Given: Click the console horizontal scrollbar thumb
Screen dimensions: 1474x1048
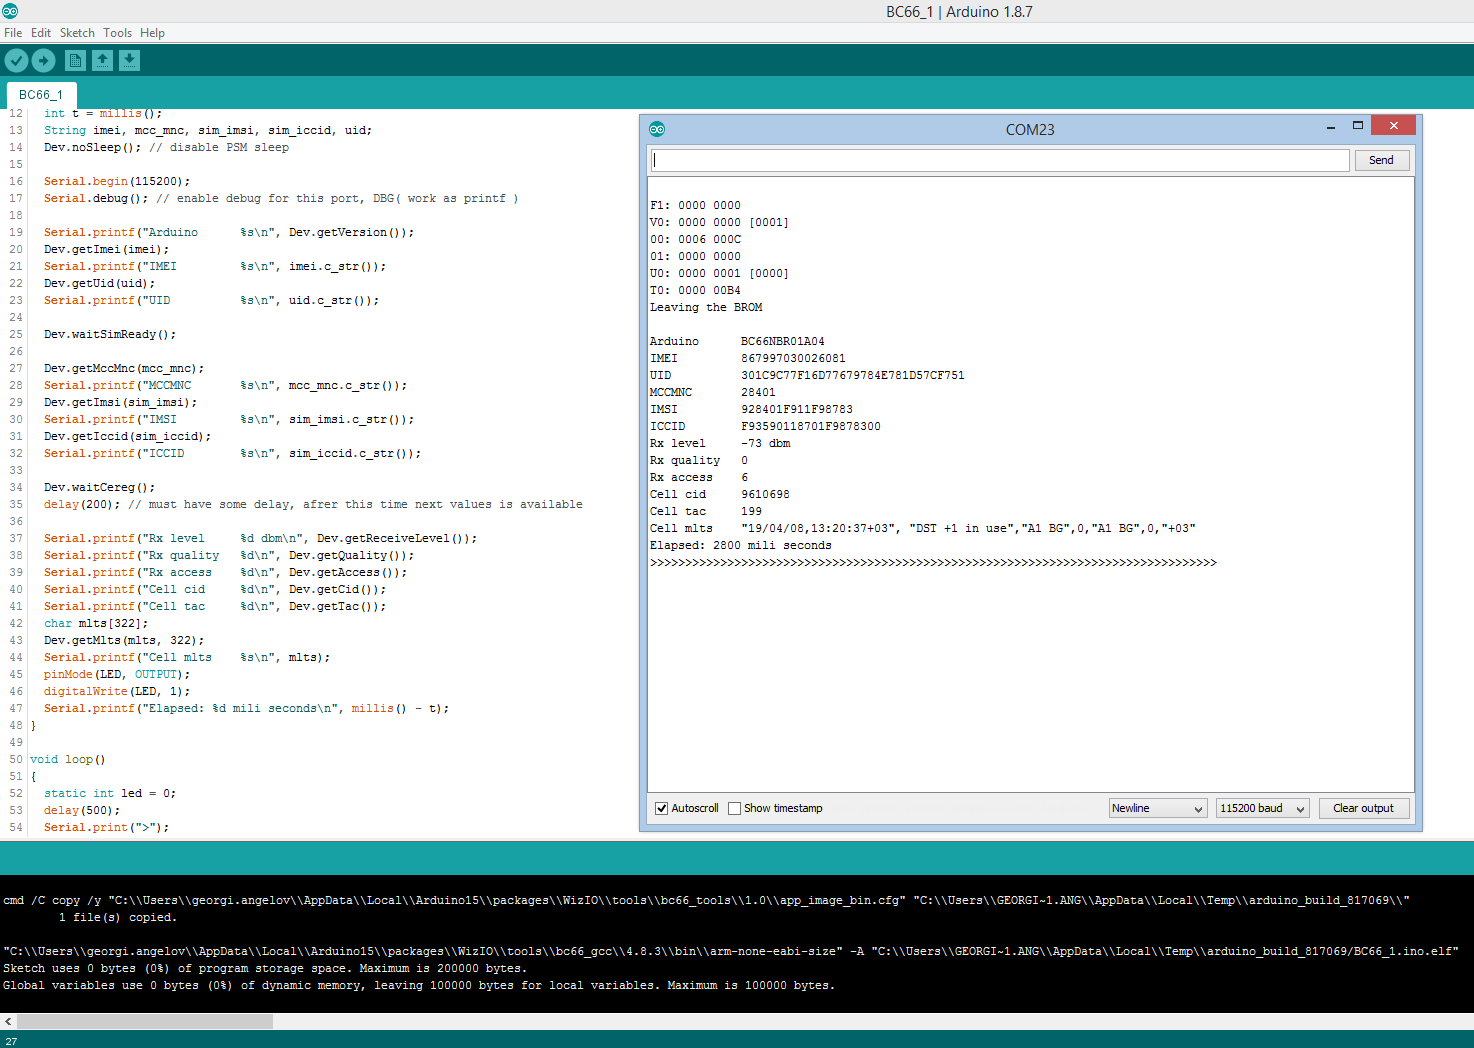Looking at the screenshot, I should (x=145, y=1021).
